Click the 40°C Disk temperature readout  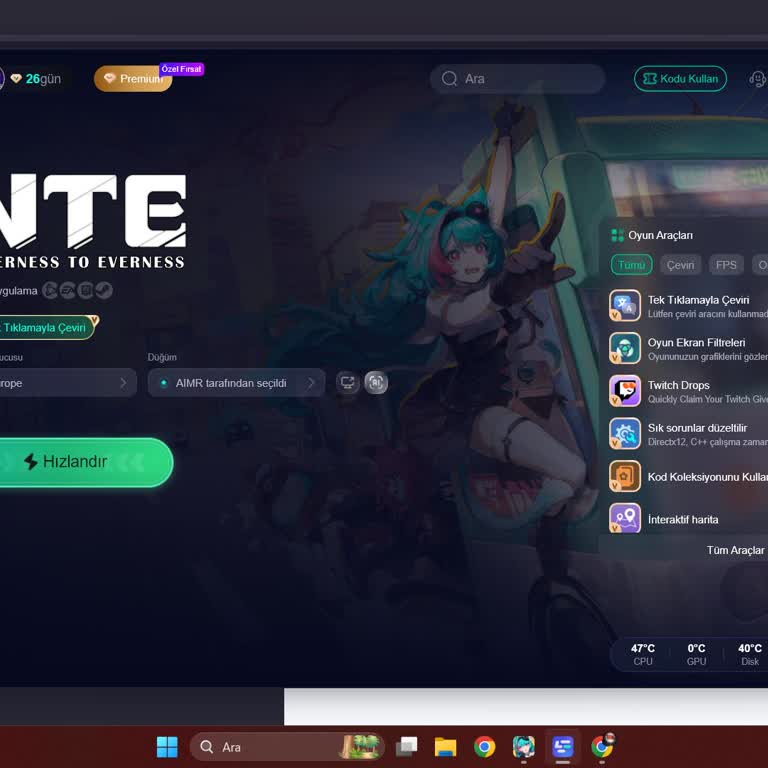(749, 654)
